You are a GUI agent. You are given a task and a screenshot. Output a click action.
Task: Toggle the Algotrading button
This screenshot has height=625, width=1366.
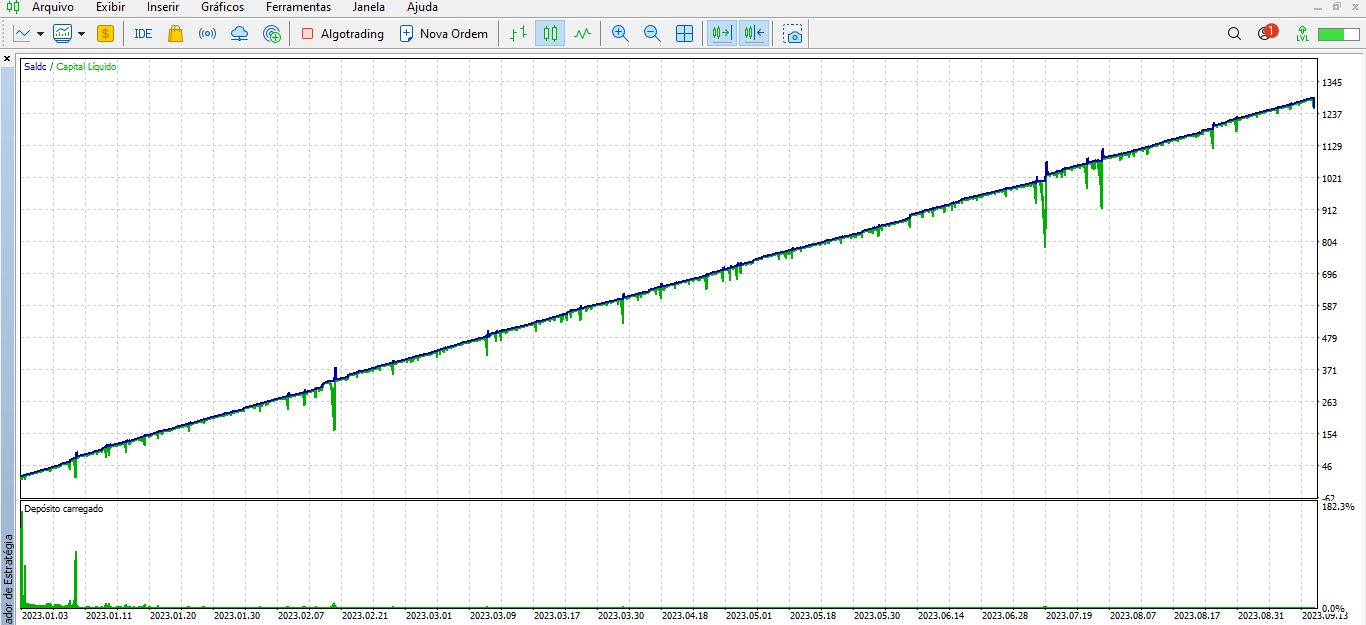pyautogui.click(x=342, y=33)
